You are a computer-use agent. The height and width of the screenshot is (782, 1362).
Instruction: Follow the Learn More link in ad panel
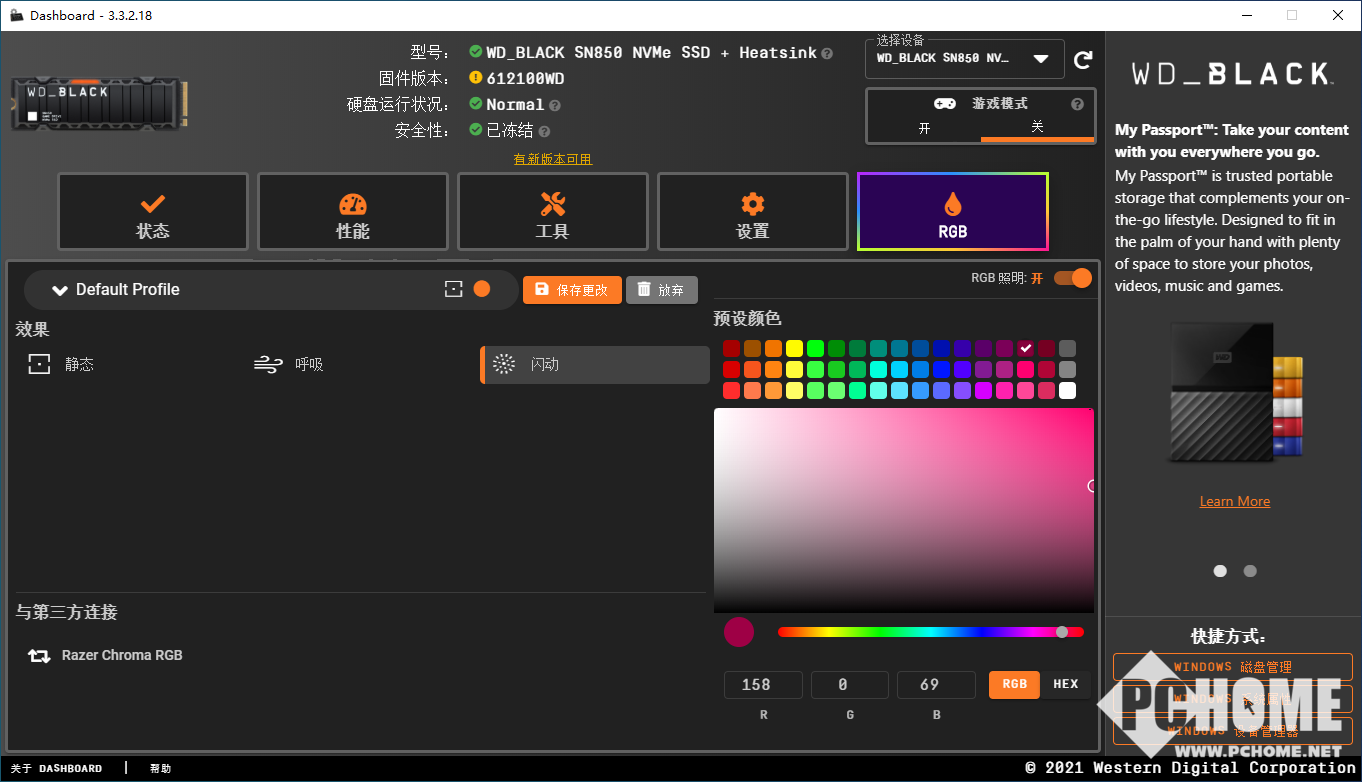(x=1235, y=501)
